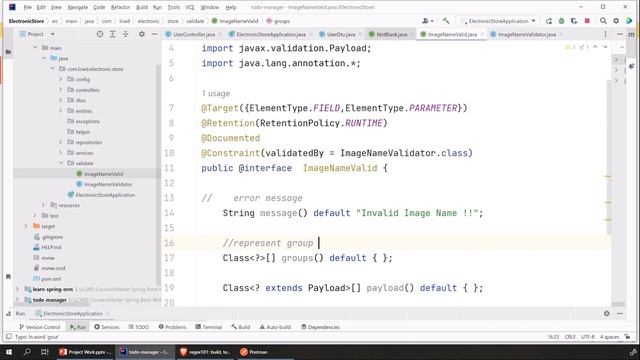Open the Refactor menu
The height and width of the screenshot is (360, 640).
(x=120, y=7)
